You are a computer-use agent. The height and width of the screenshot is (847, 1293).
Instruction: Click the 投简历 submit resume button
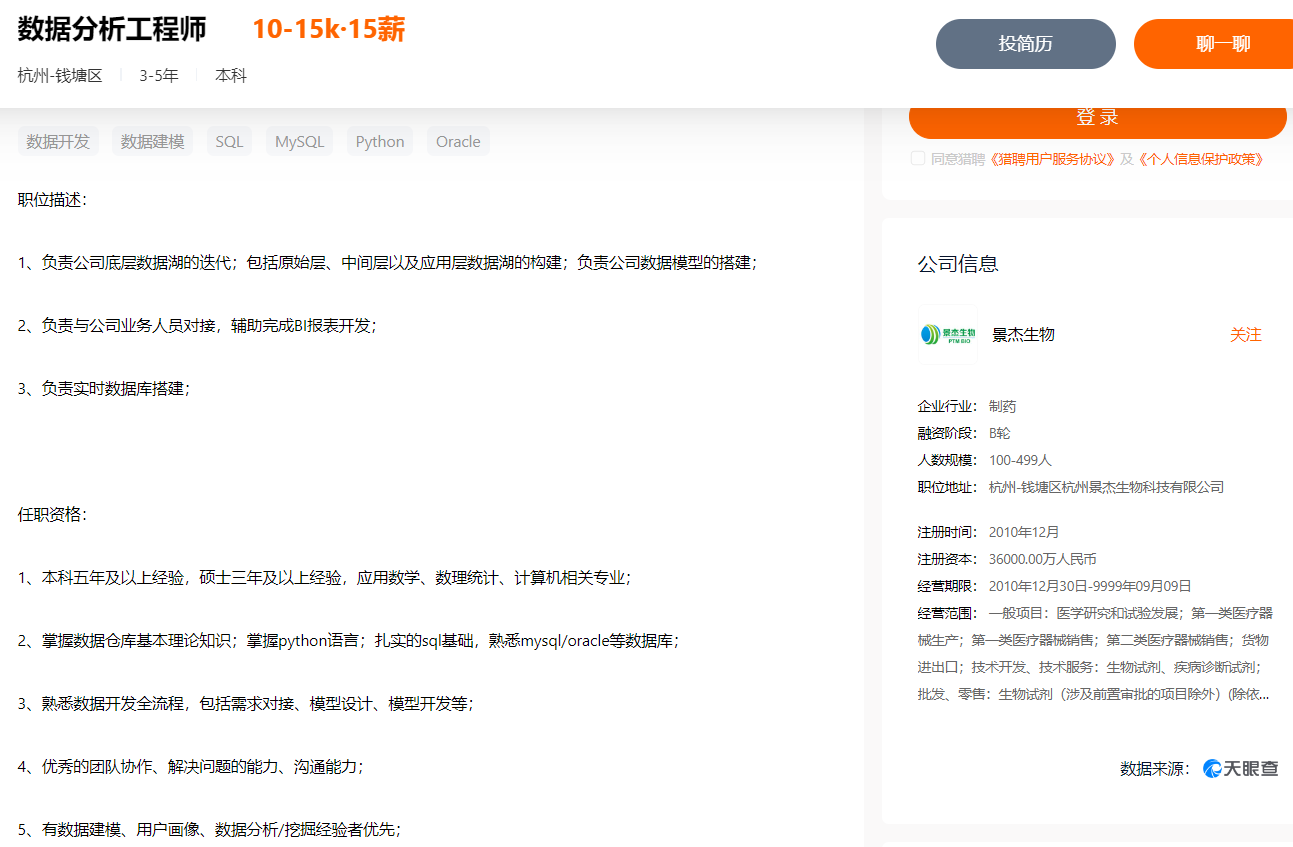(x=1025, y=44)
